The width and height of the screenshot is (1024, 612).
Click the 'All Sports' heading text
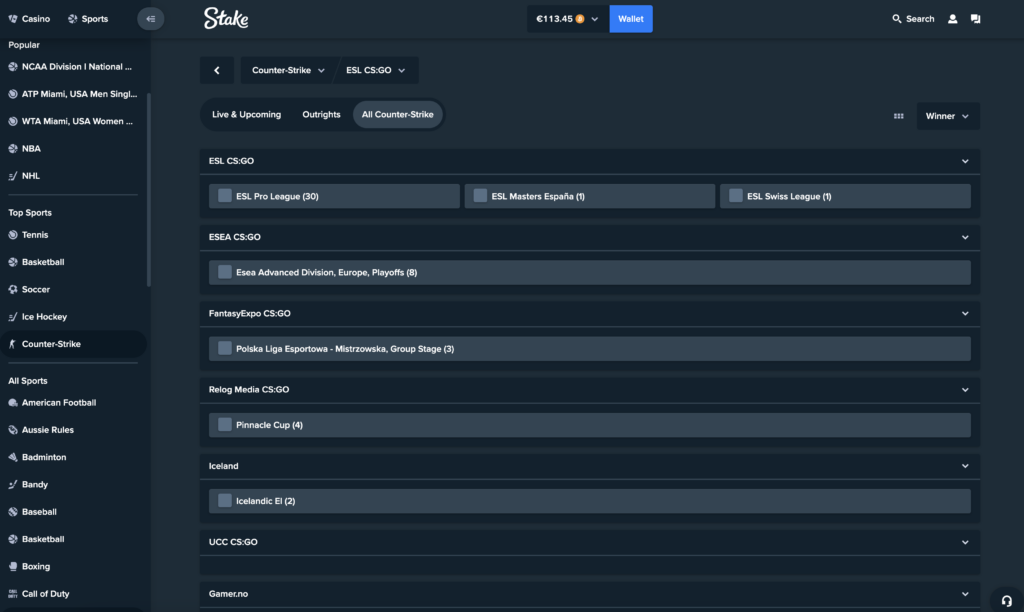point(27,381)
